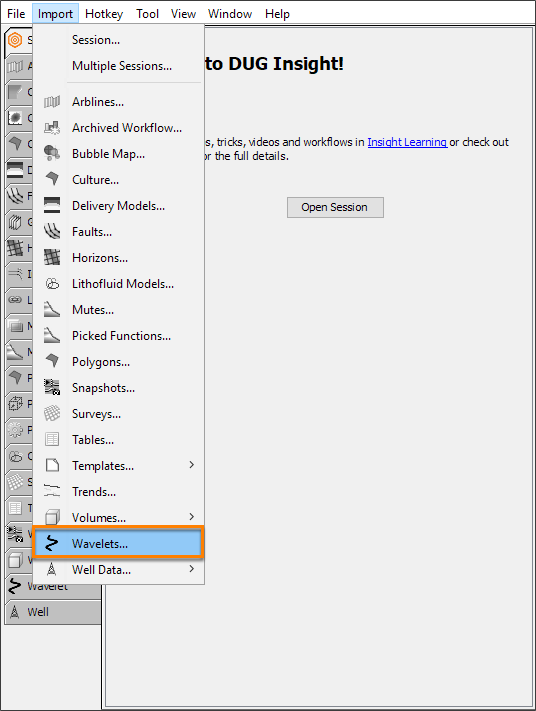Click the Bubble Map icon
The width and height of the screenshot is (536, 711).
click(52, 153)
